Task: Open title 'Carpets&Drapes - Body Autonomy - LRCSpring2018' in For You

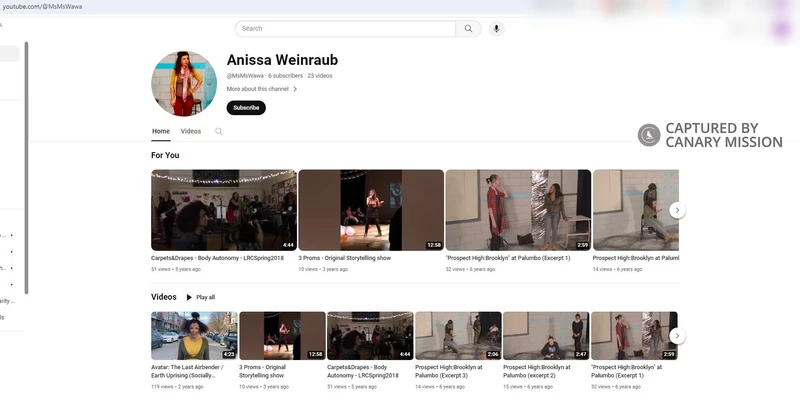Action: pos(217,258)
